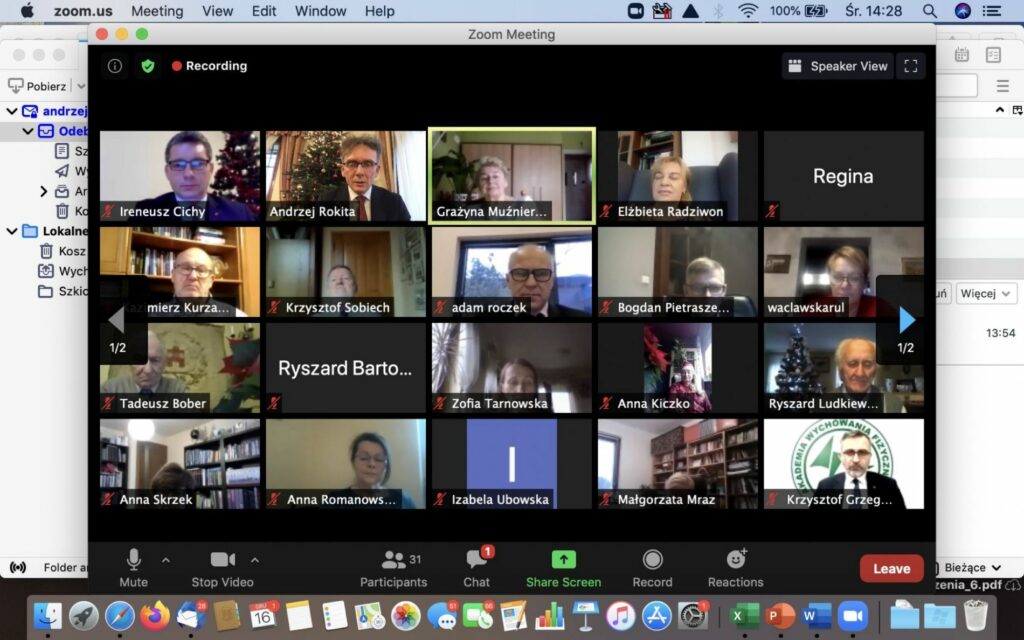Open the Music app from the Dock

620,616
